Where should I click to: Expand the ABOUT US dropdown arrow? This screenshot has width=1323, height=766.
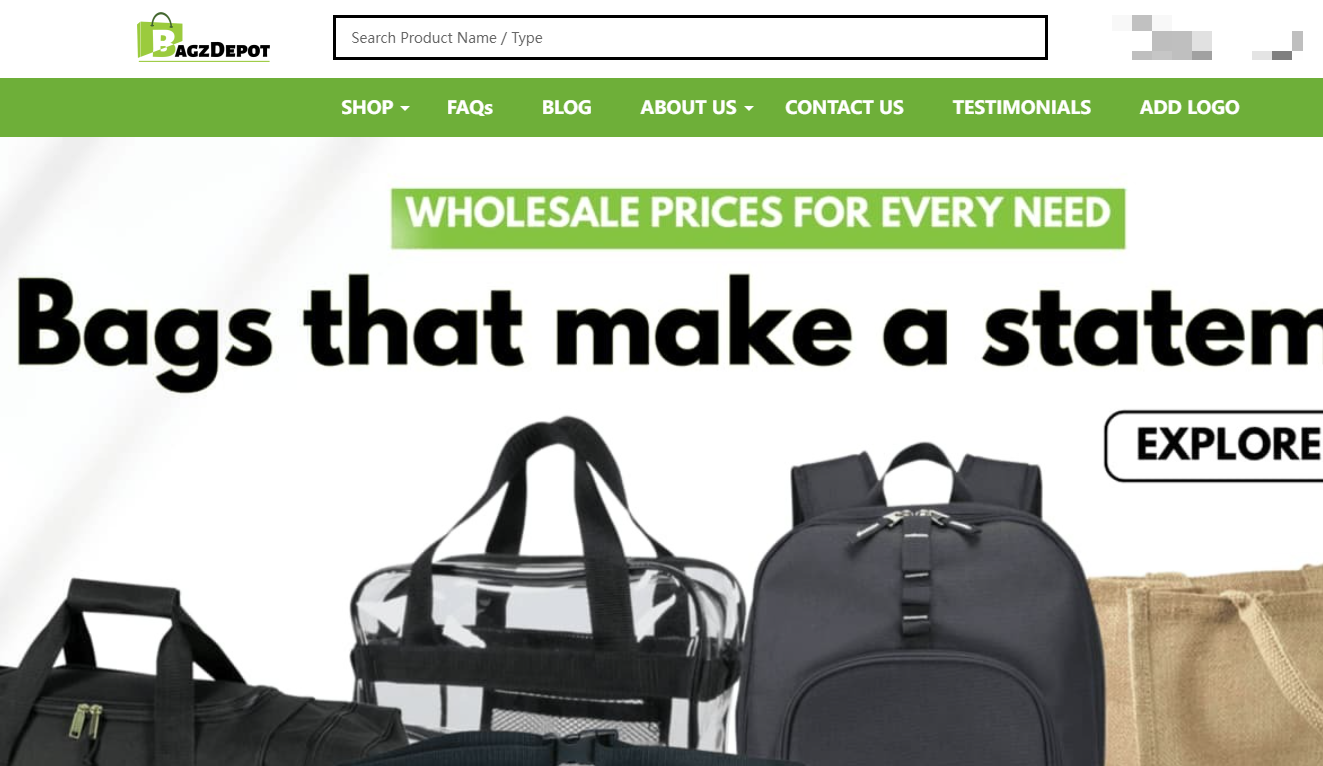(748, 108)
